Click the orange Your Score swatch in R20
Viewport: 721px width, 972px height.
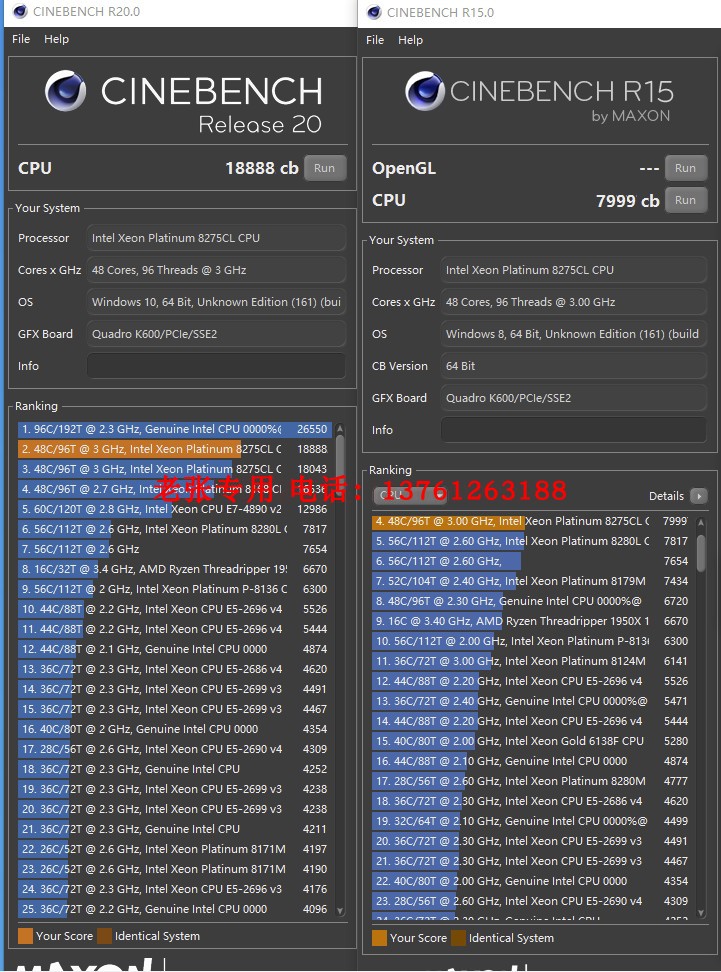pyautogui.click(x=25, y=936)
